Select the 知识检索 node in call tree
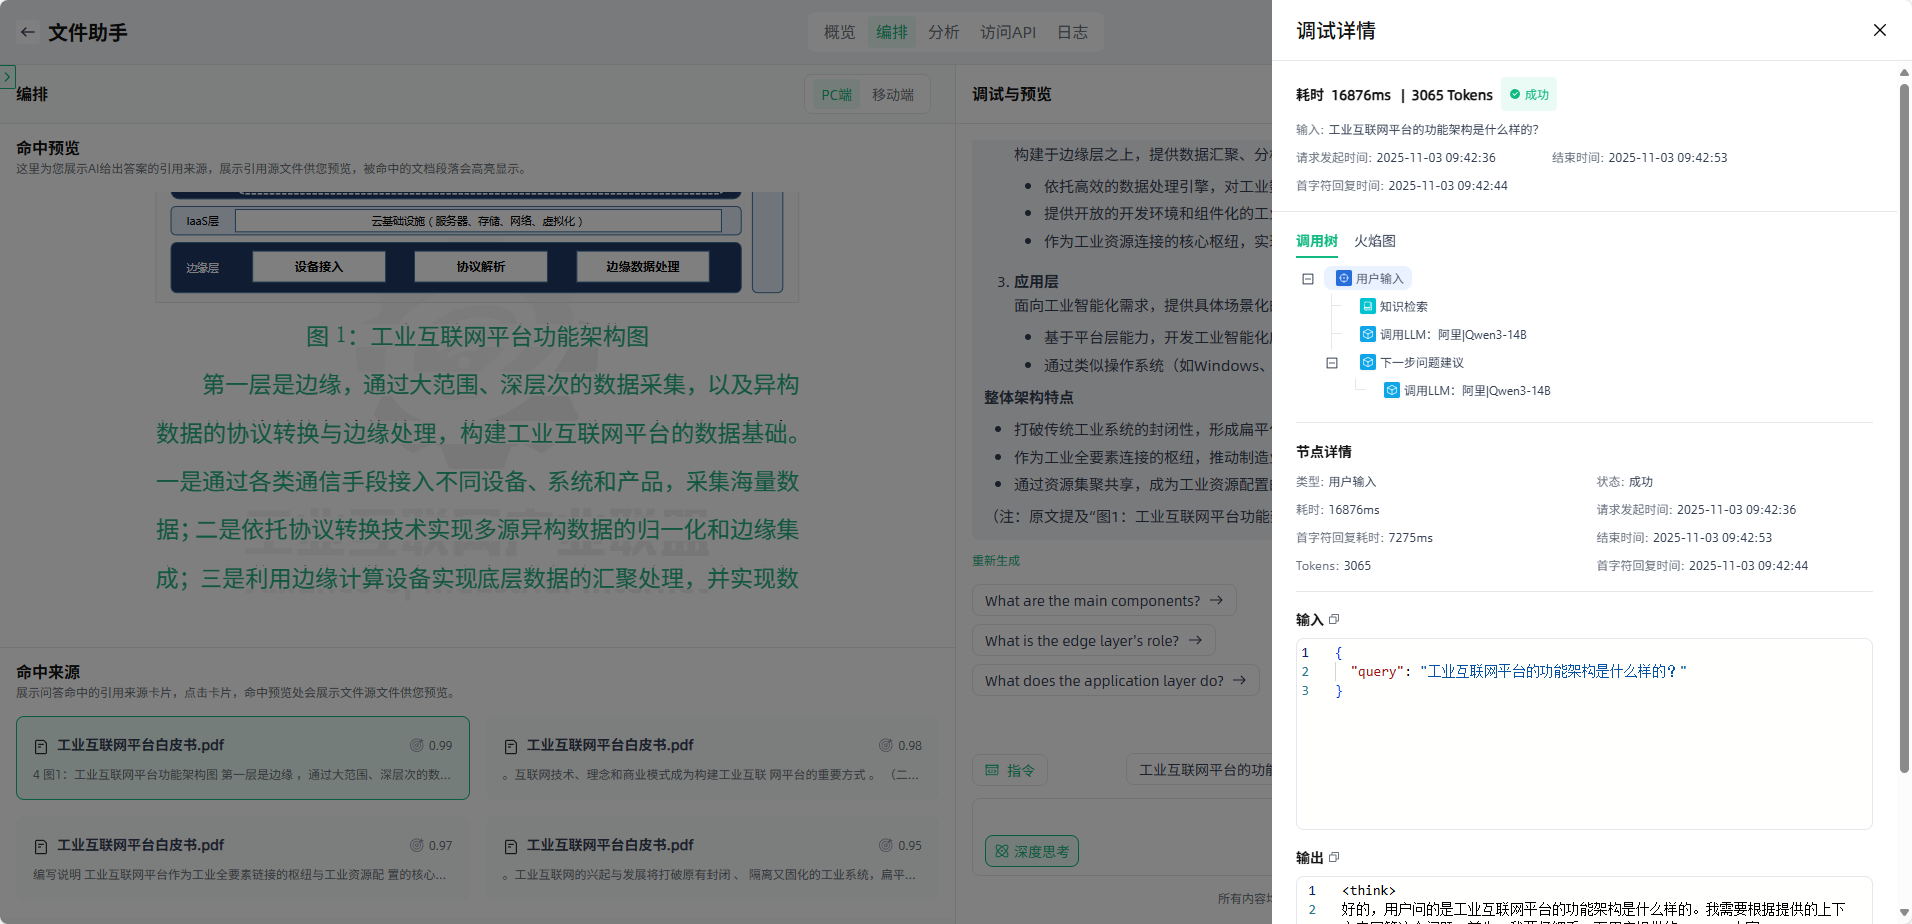 coord(1402,307)
